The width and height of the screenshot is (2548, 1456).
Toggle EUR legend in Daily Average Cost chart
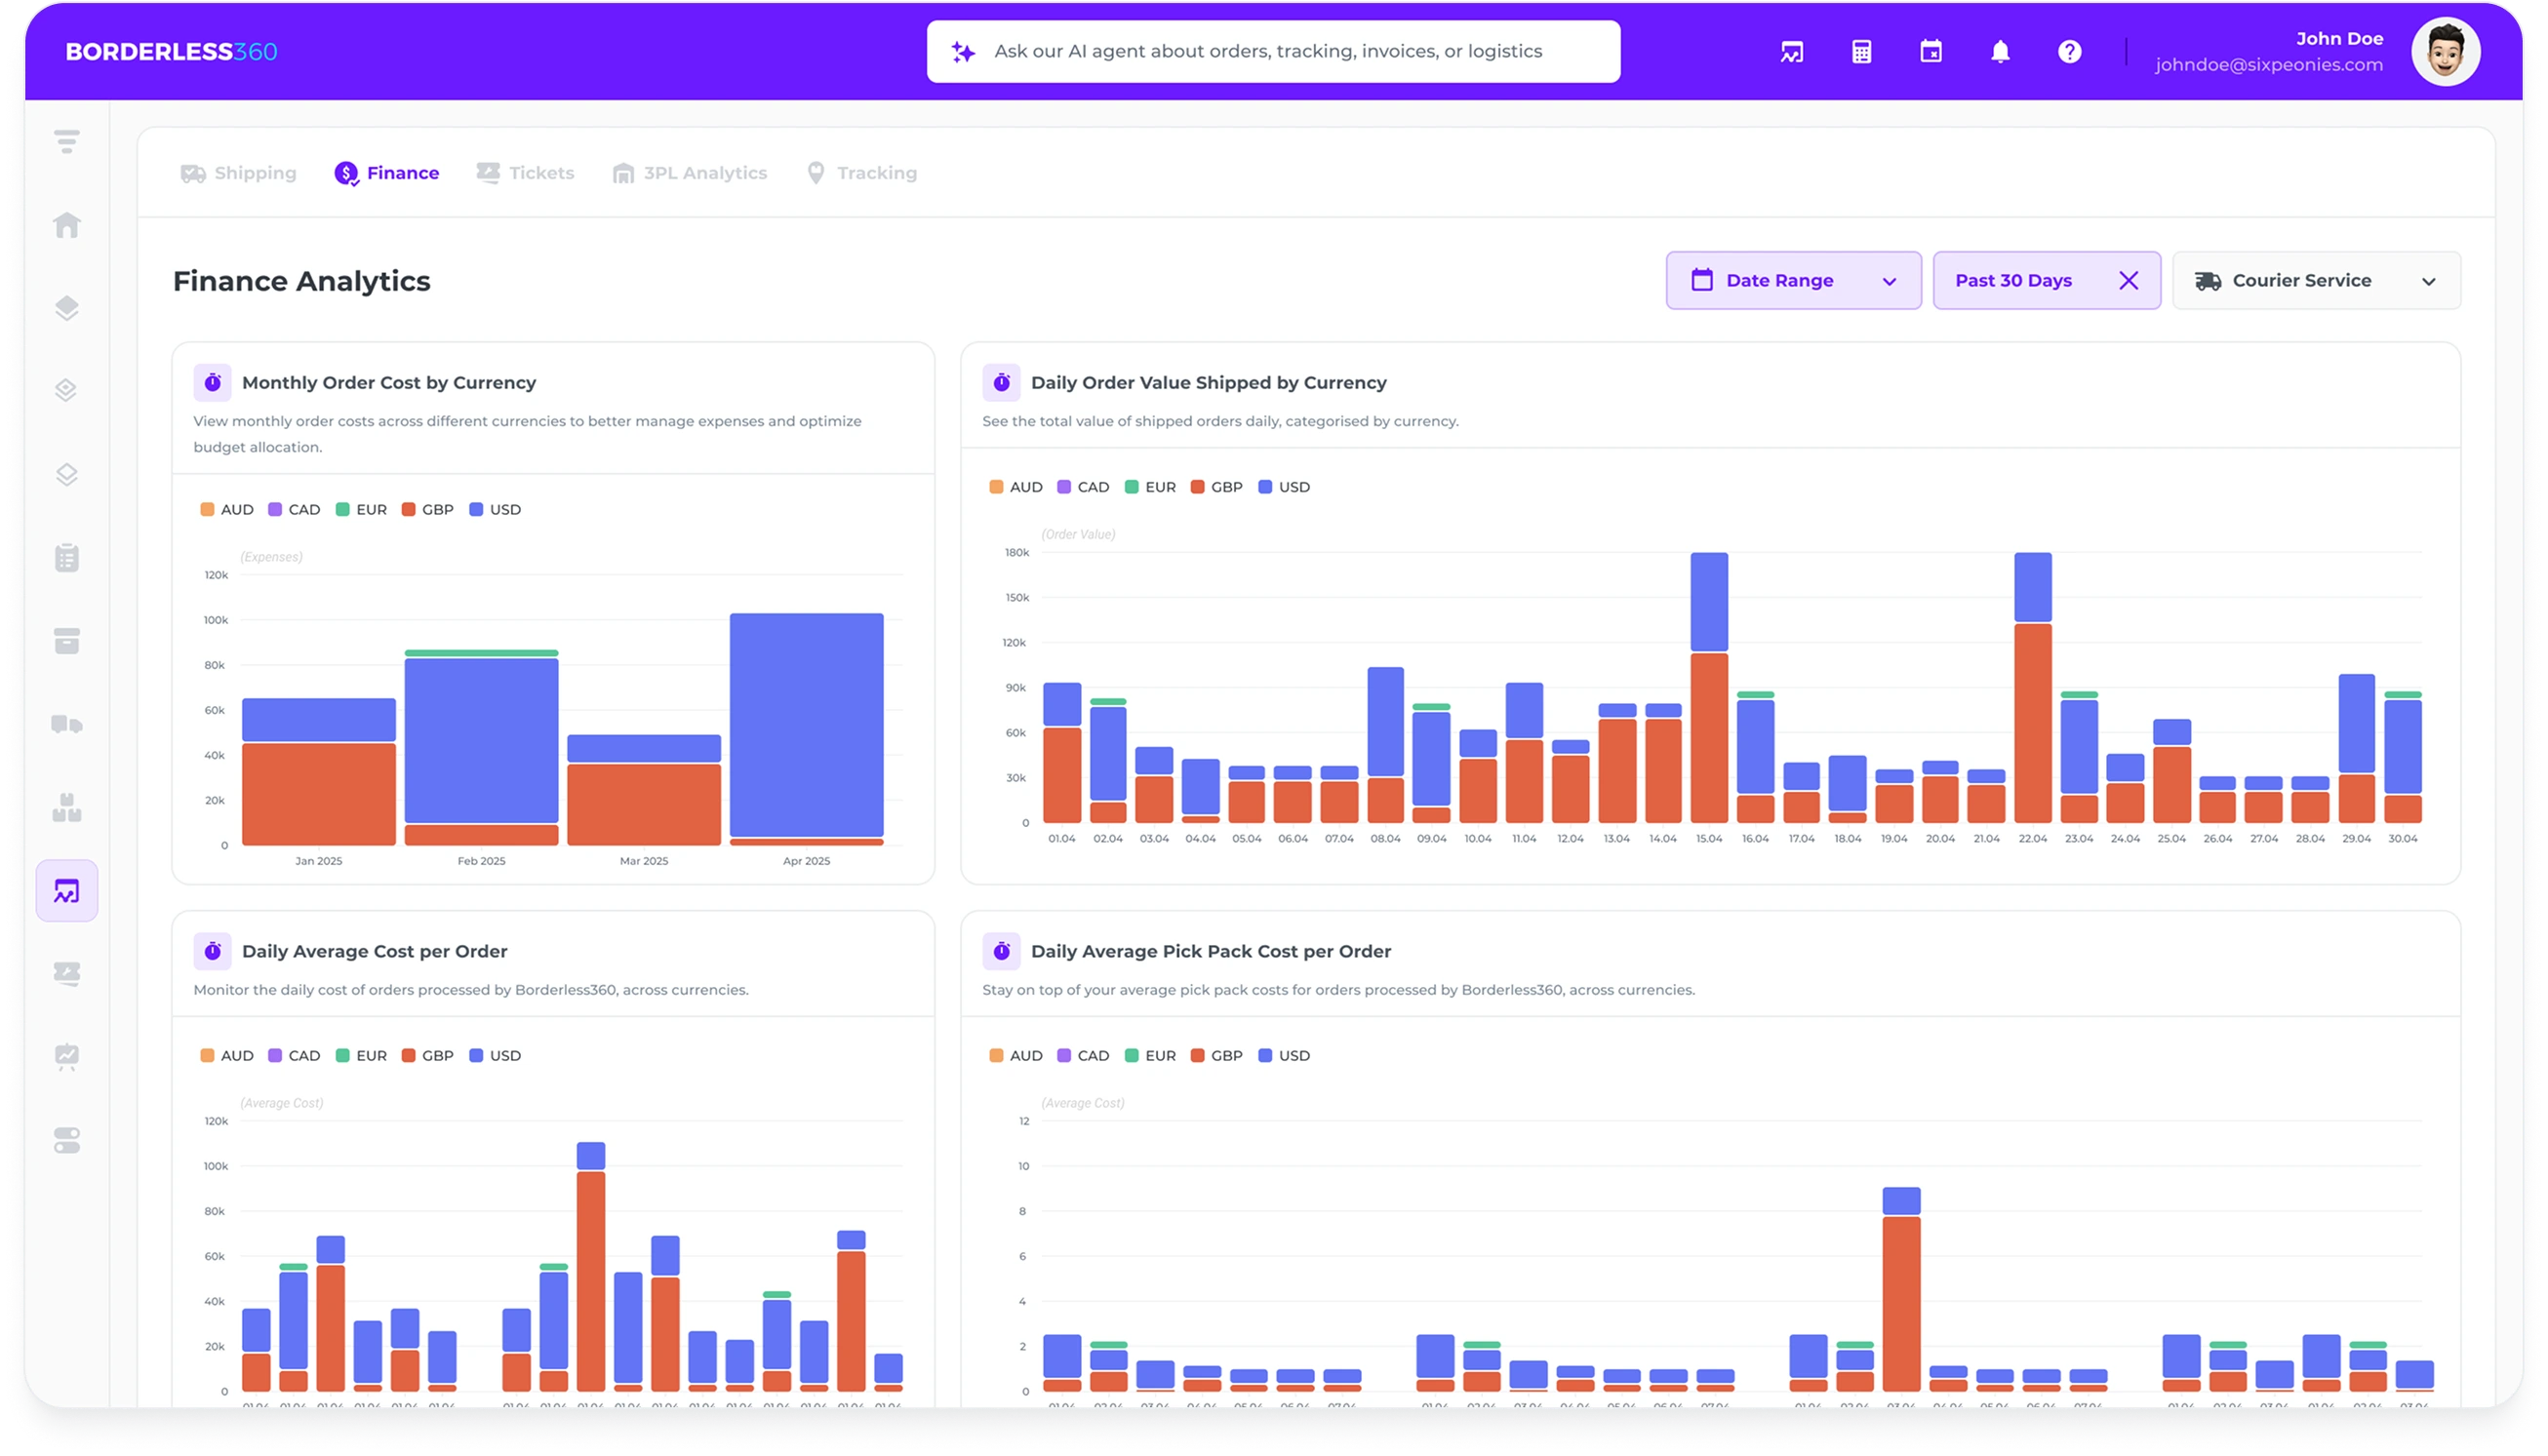pyautogui.click(x=361, y=1056)
